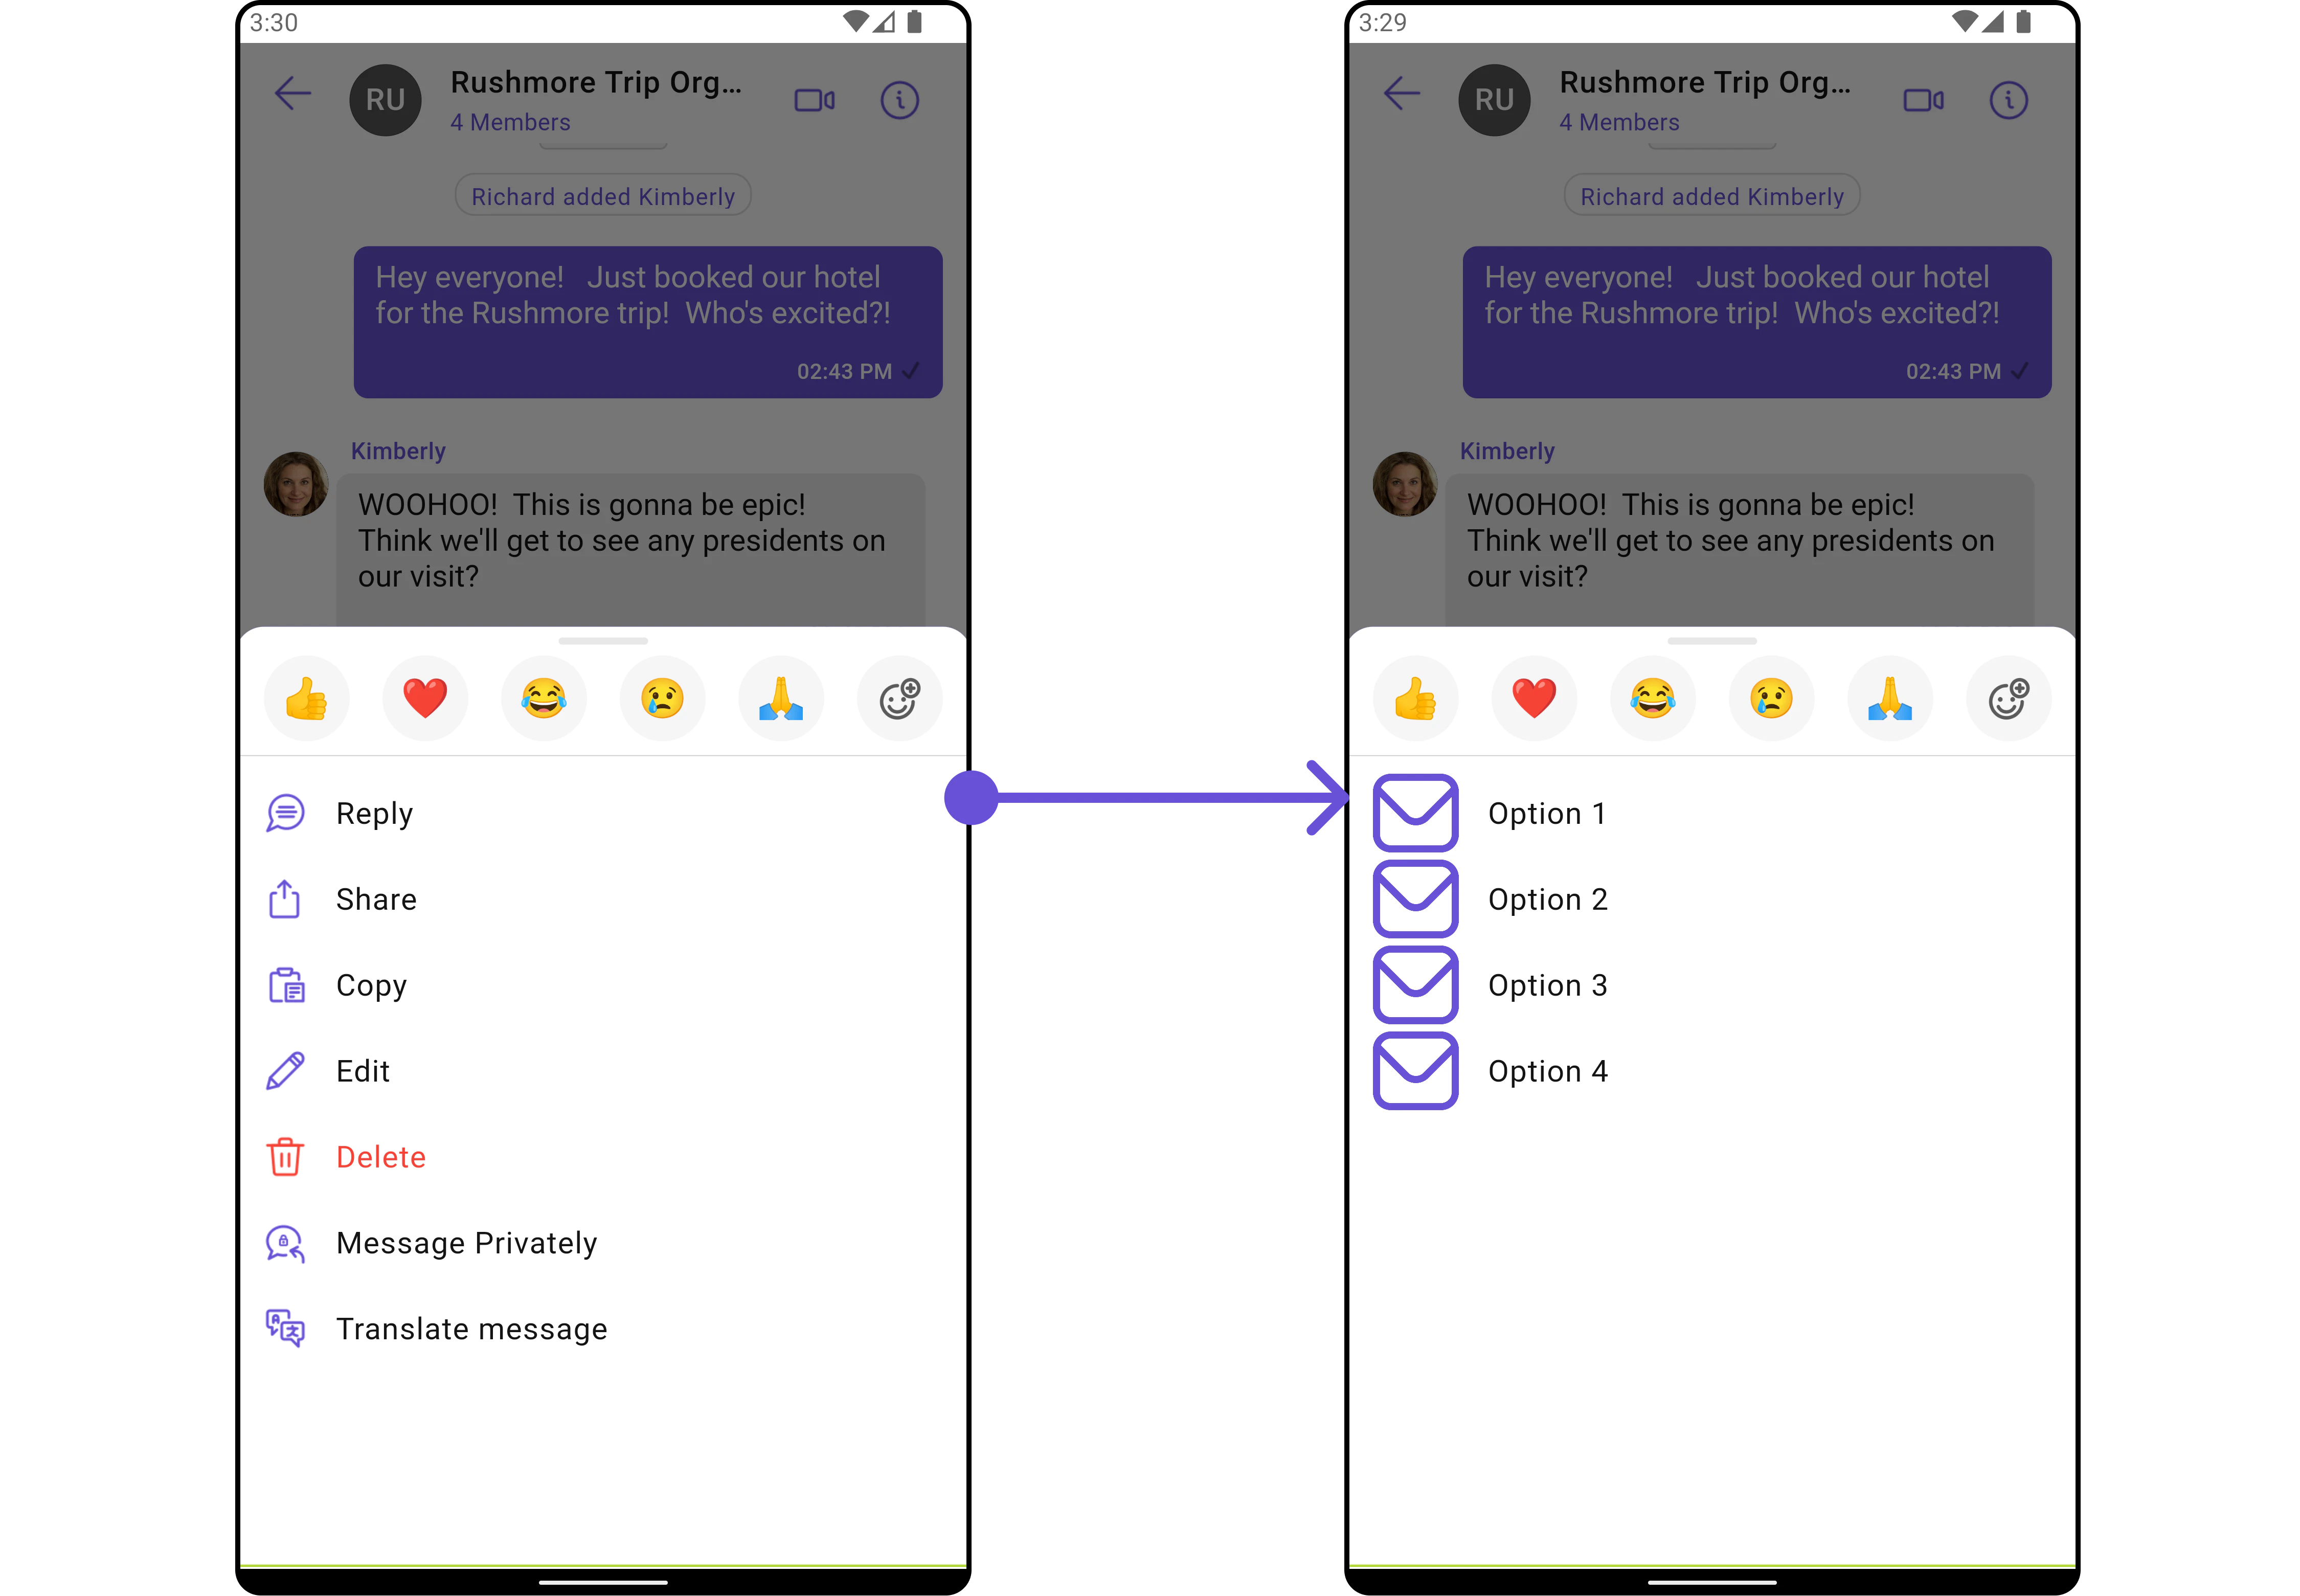
Task: Tap the thumbs up reaction in left phone
Action: click(306, 698)
